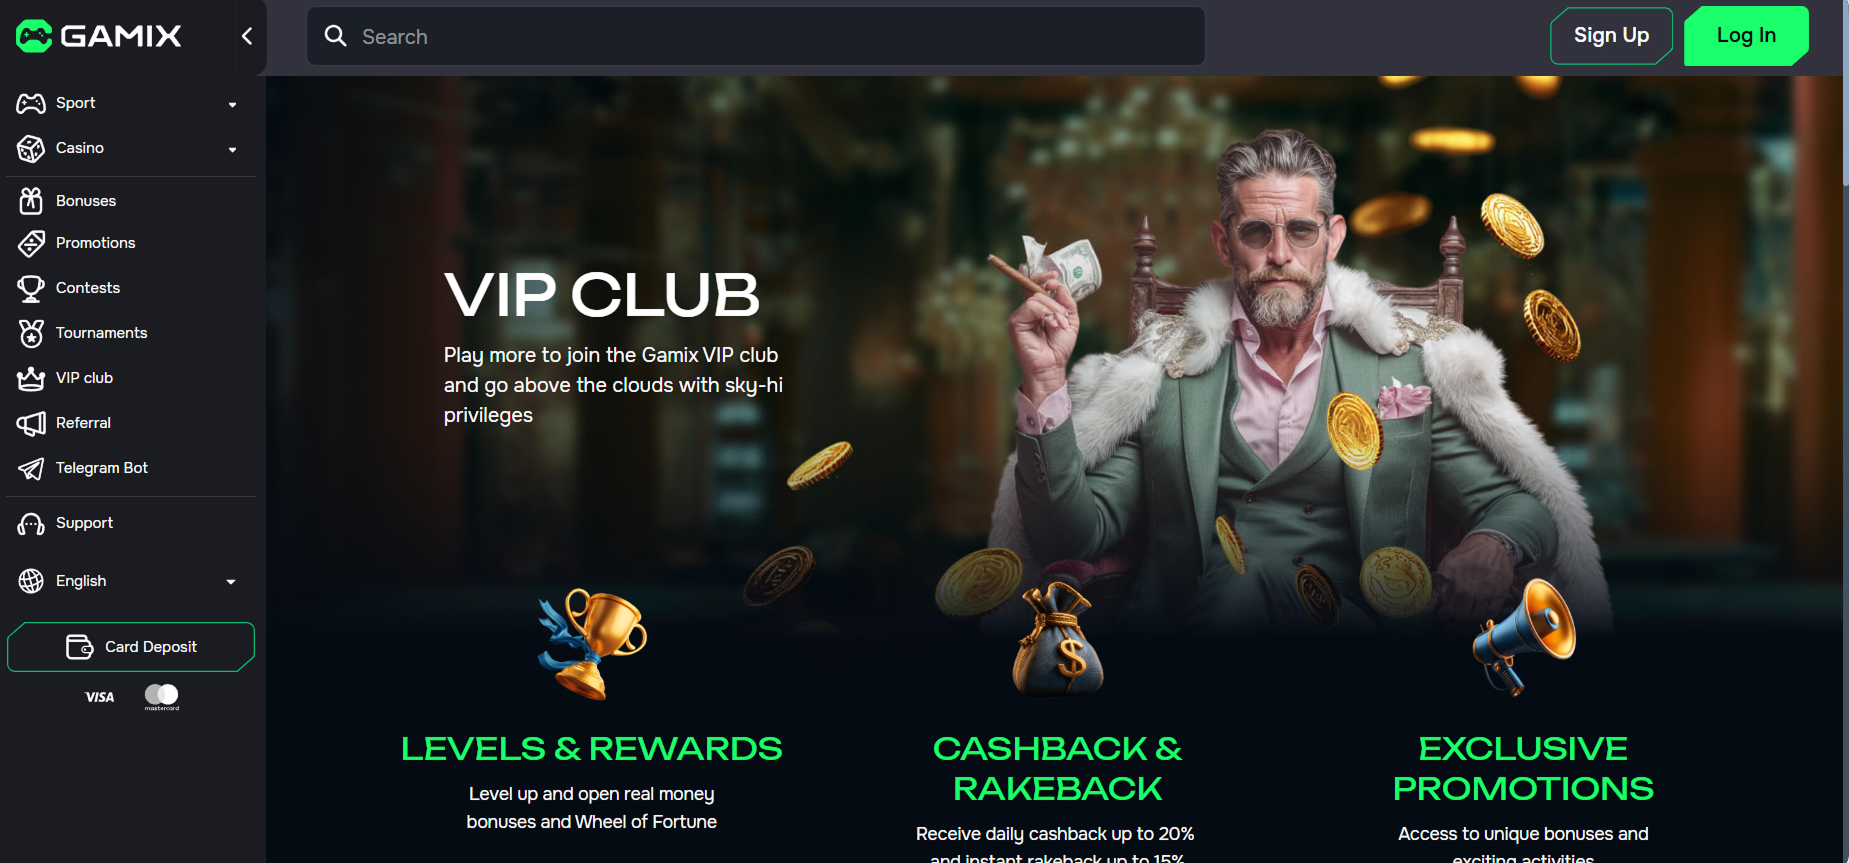Click the Referral megaphone icon
The width and height of the screenshot is (1849, 863).
31,423
